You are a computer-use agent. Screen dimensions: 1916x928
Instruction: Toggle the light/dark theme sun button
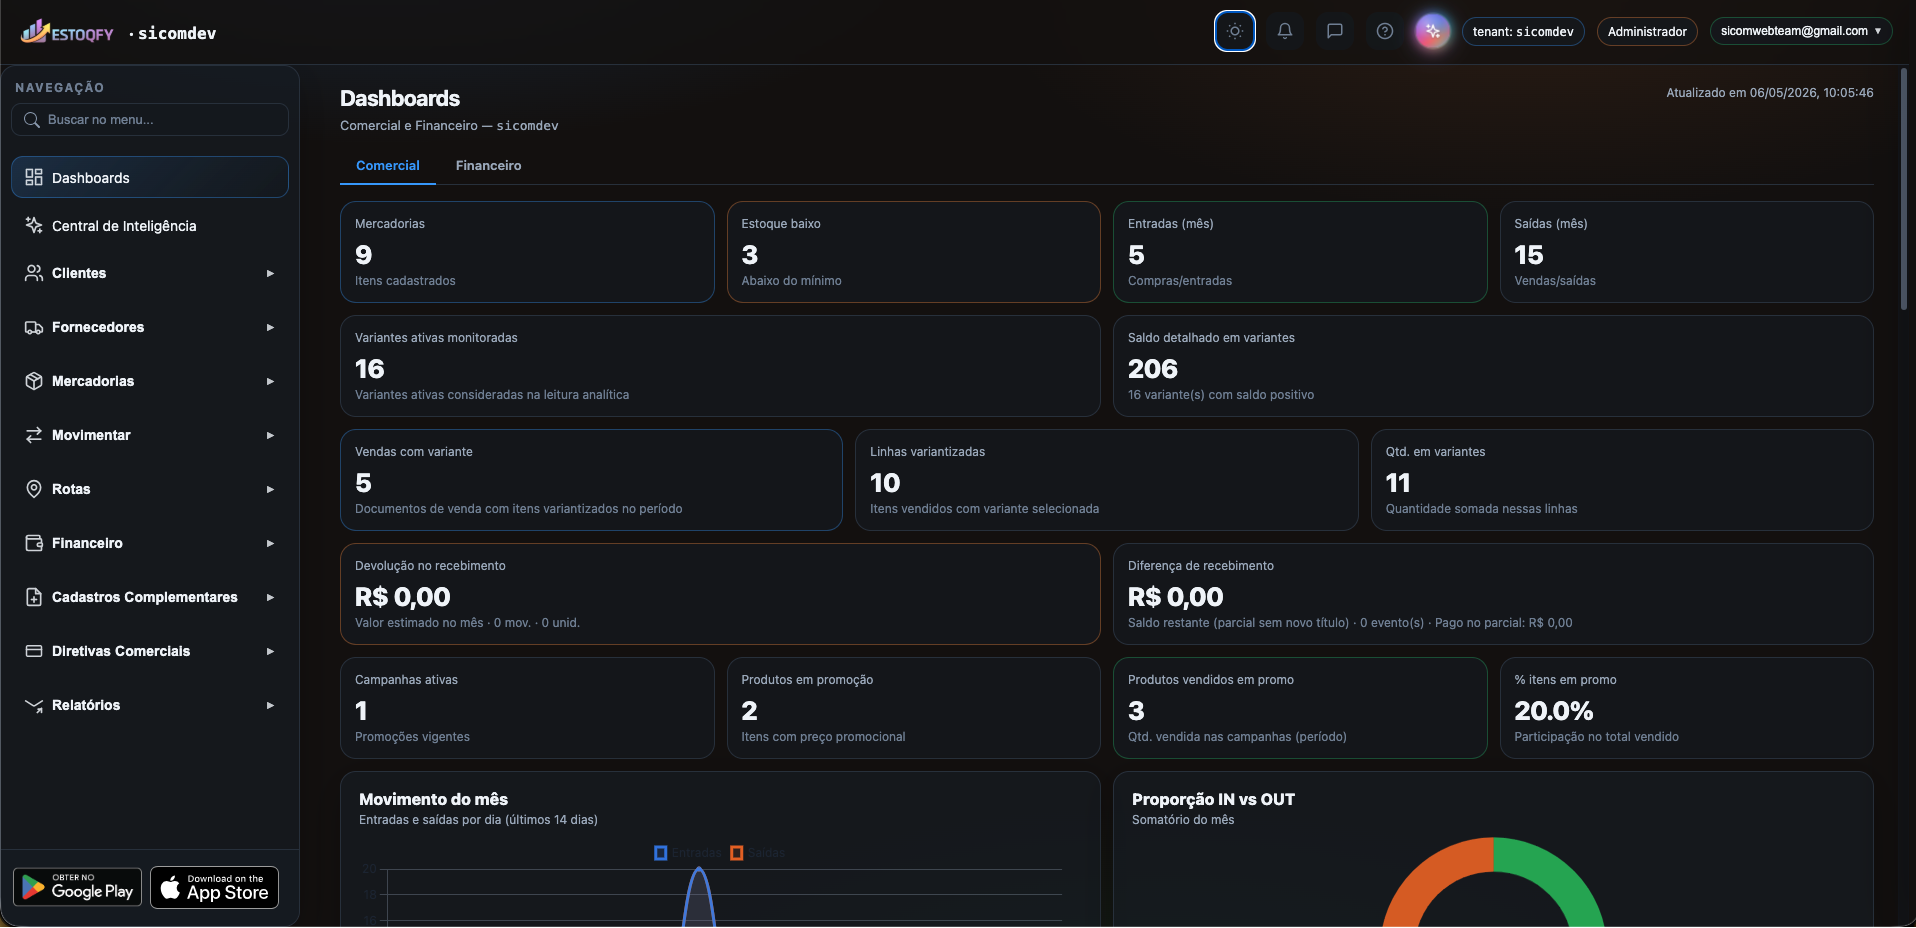(1235, 31)
